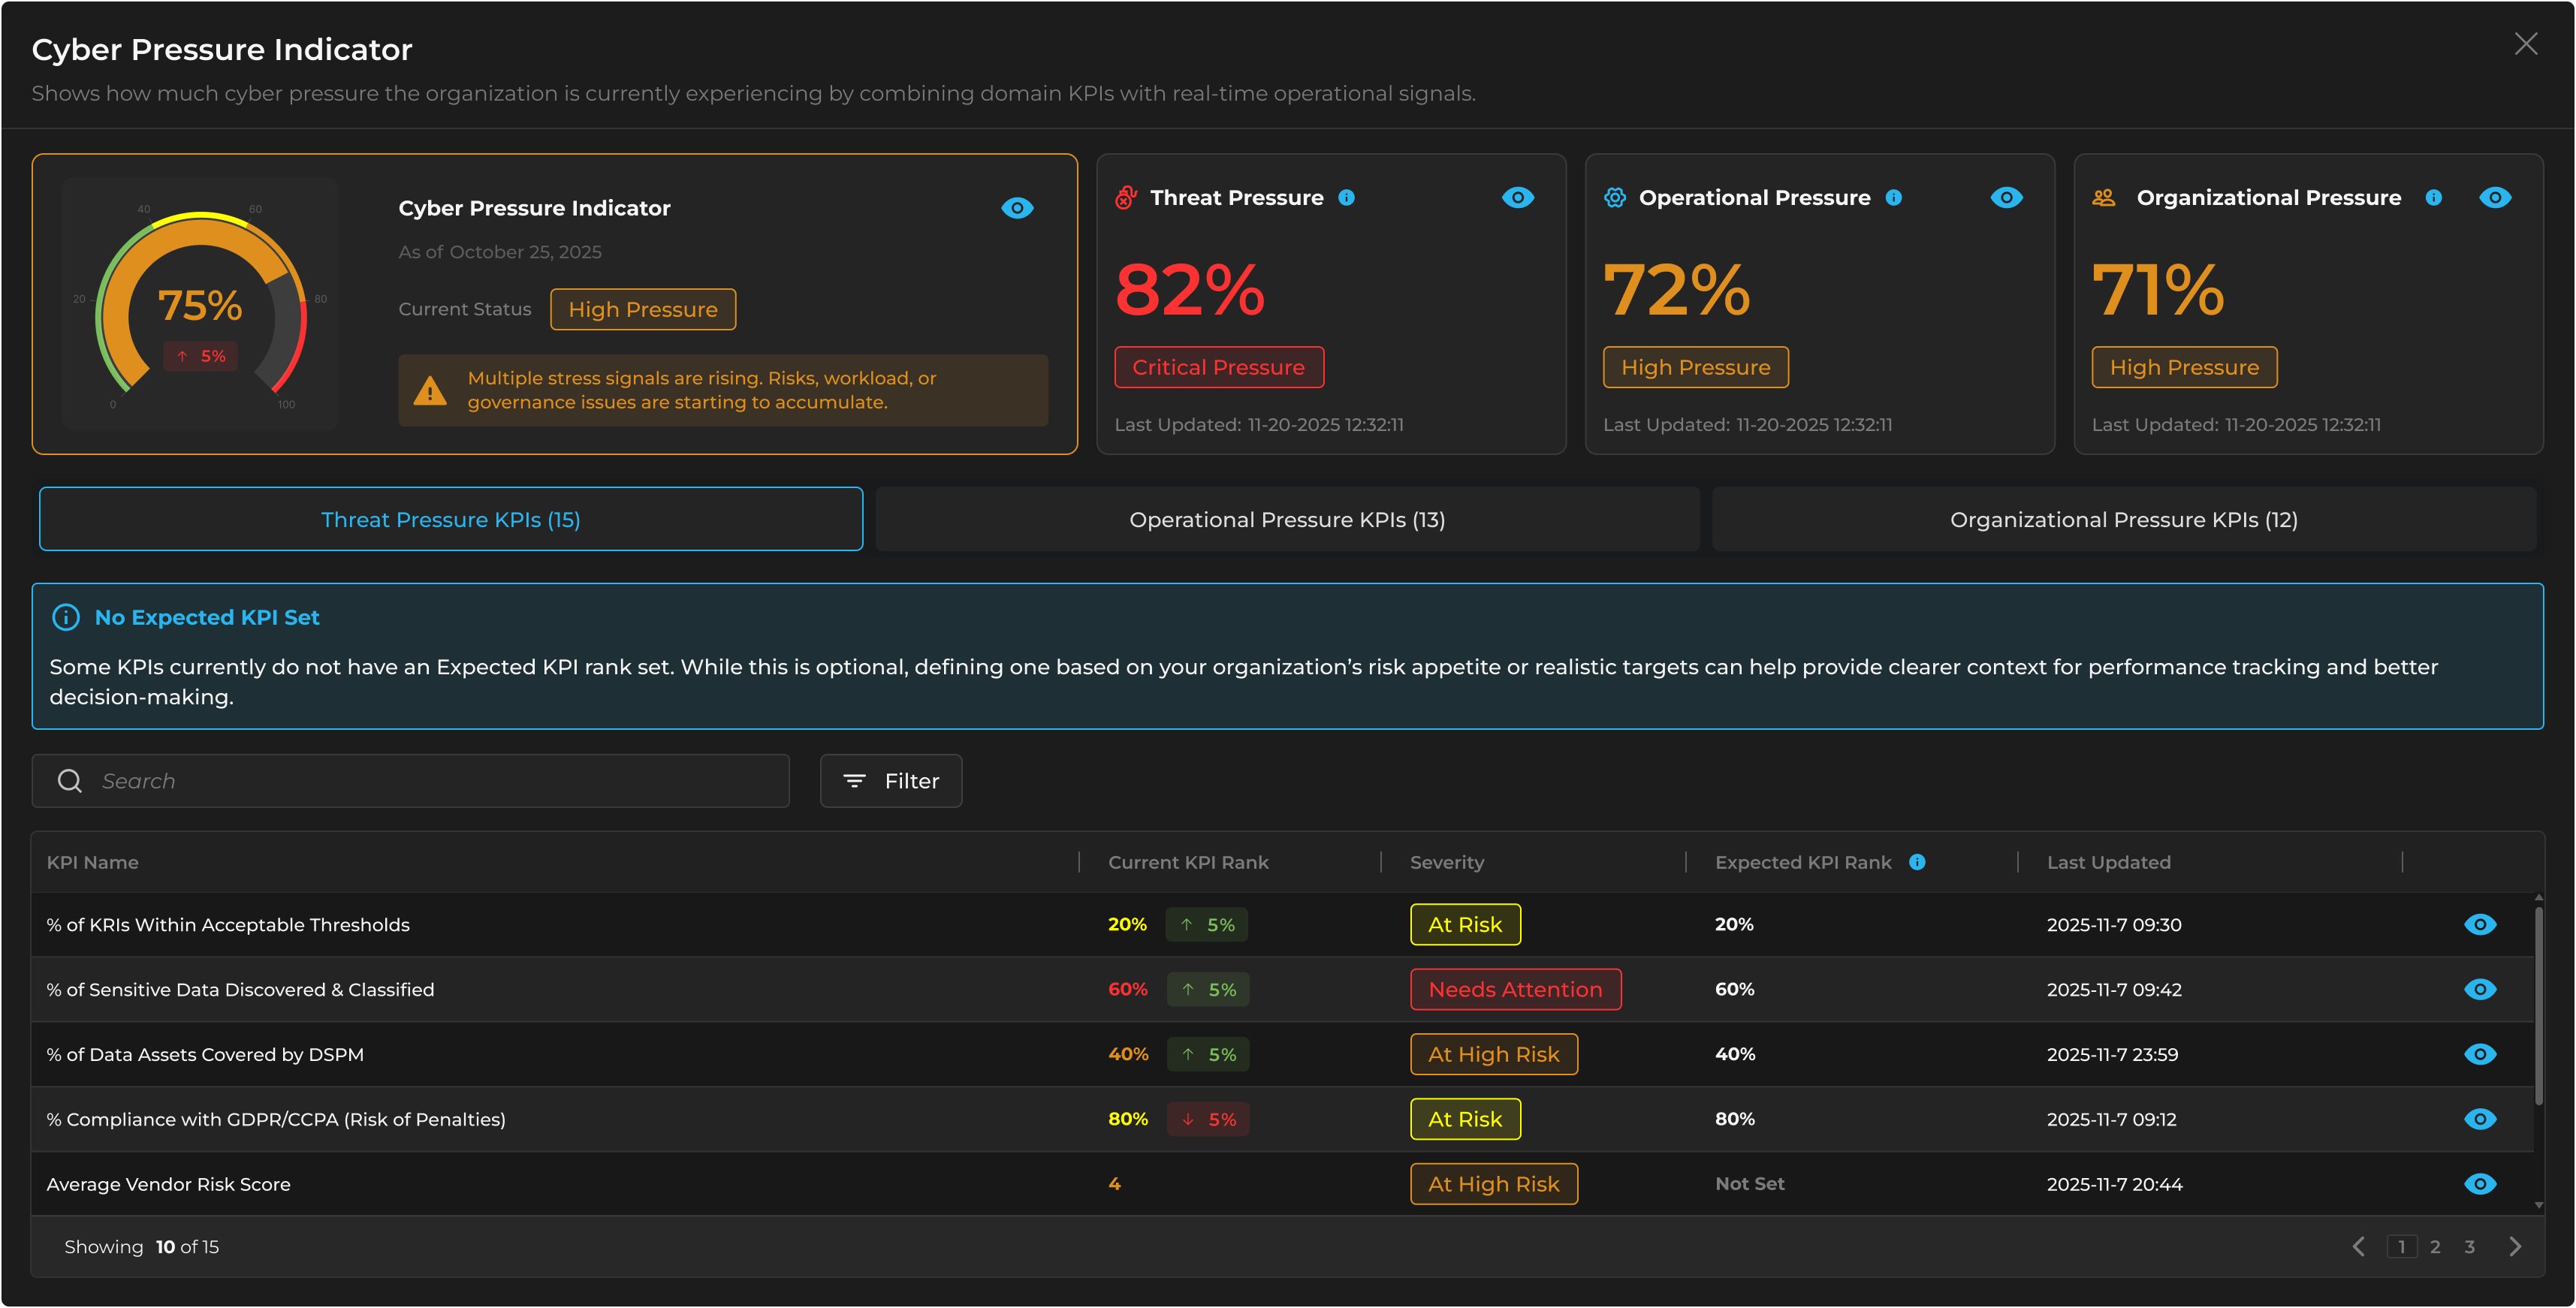Switch to Organizational Pressure KPIs tab
Image resolution: width=2576 pixels, height=1308 pixels.
2123,520
